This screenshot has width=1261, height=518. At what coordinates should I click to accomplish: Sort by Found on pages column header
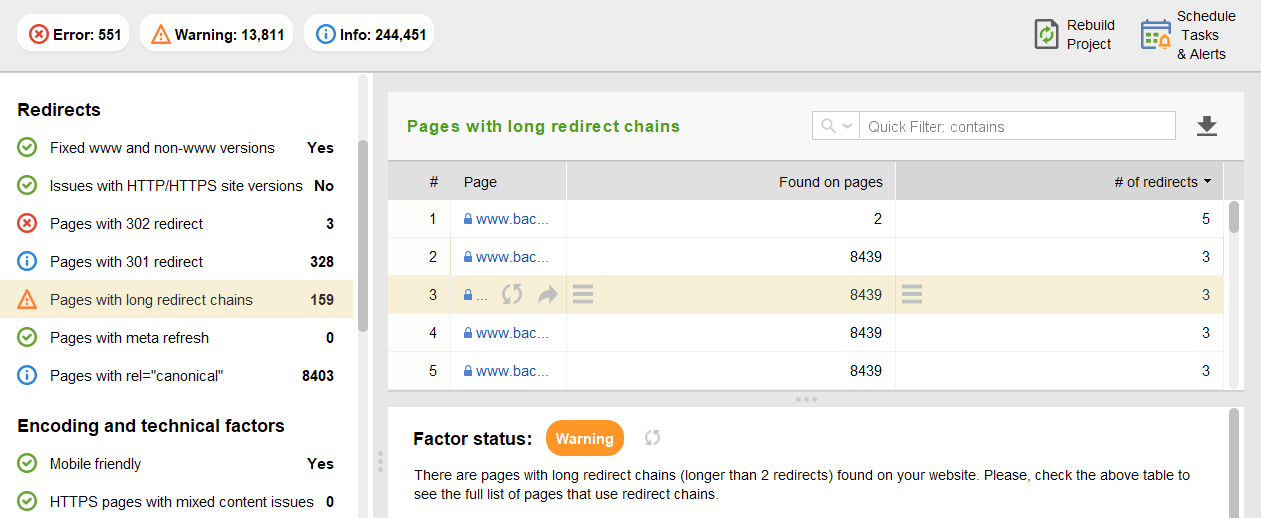pyautogui.click(x=731, y=182)
